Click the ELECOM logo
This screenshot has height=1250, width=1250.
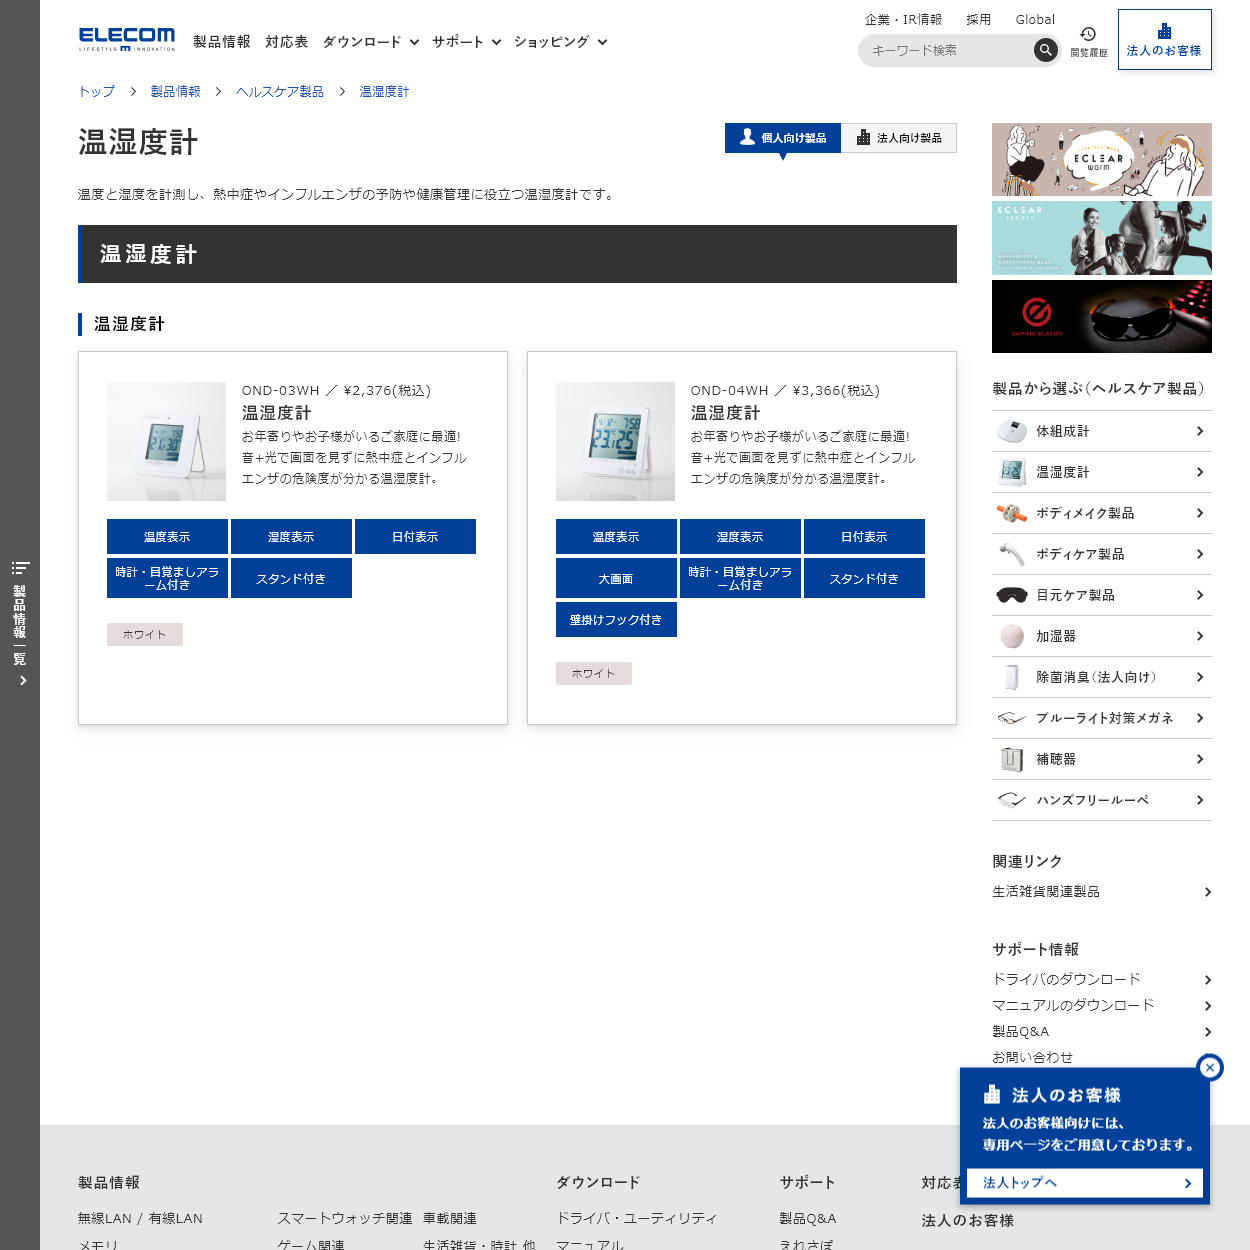point(126,37)
